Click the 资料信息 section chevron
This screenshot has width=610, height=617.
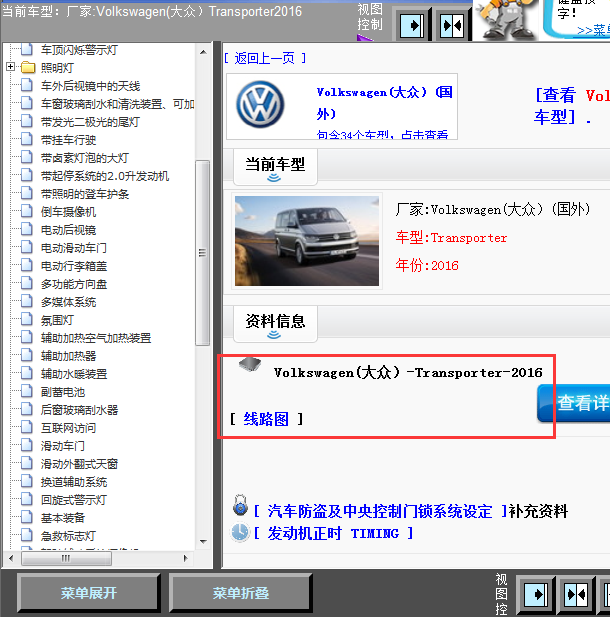pos(274,335)
